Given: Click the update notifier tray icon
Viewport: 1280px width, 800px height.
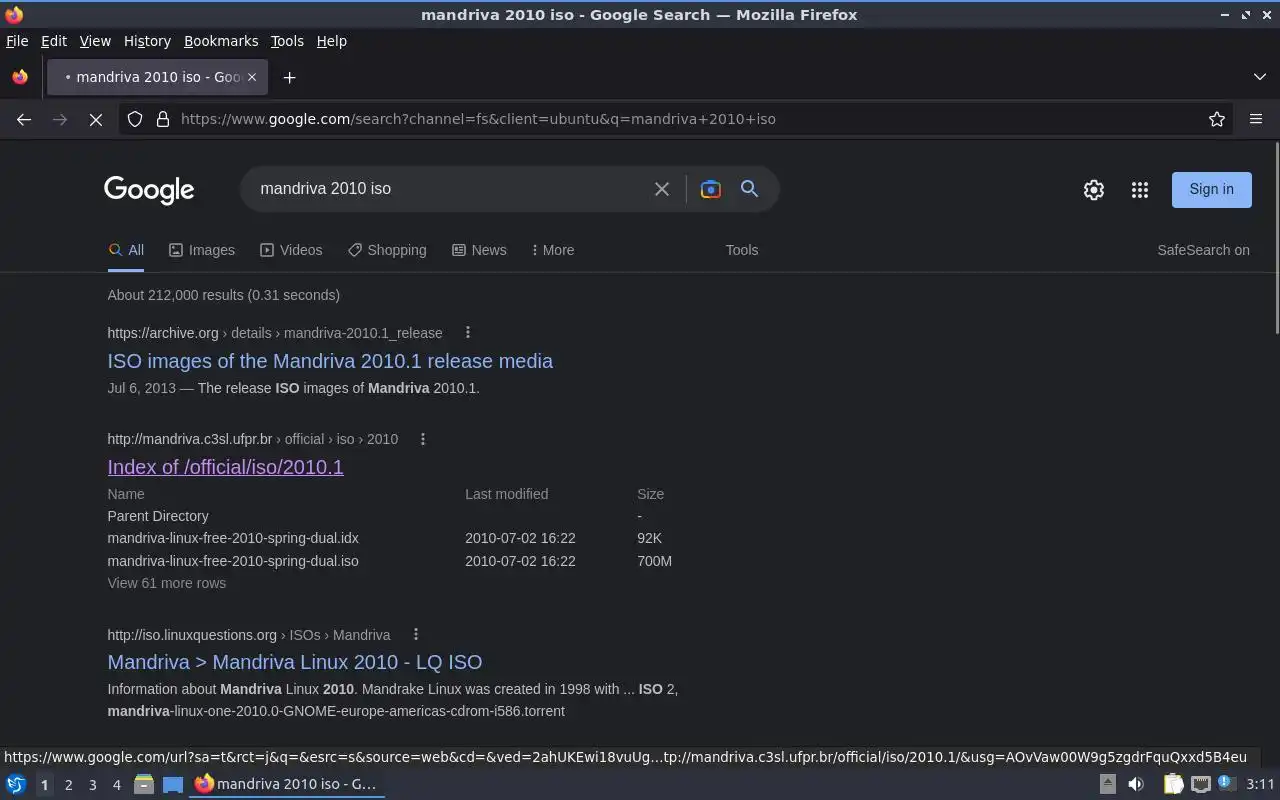Looking at the screenshot, I should click(x=1228, y=784).
